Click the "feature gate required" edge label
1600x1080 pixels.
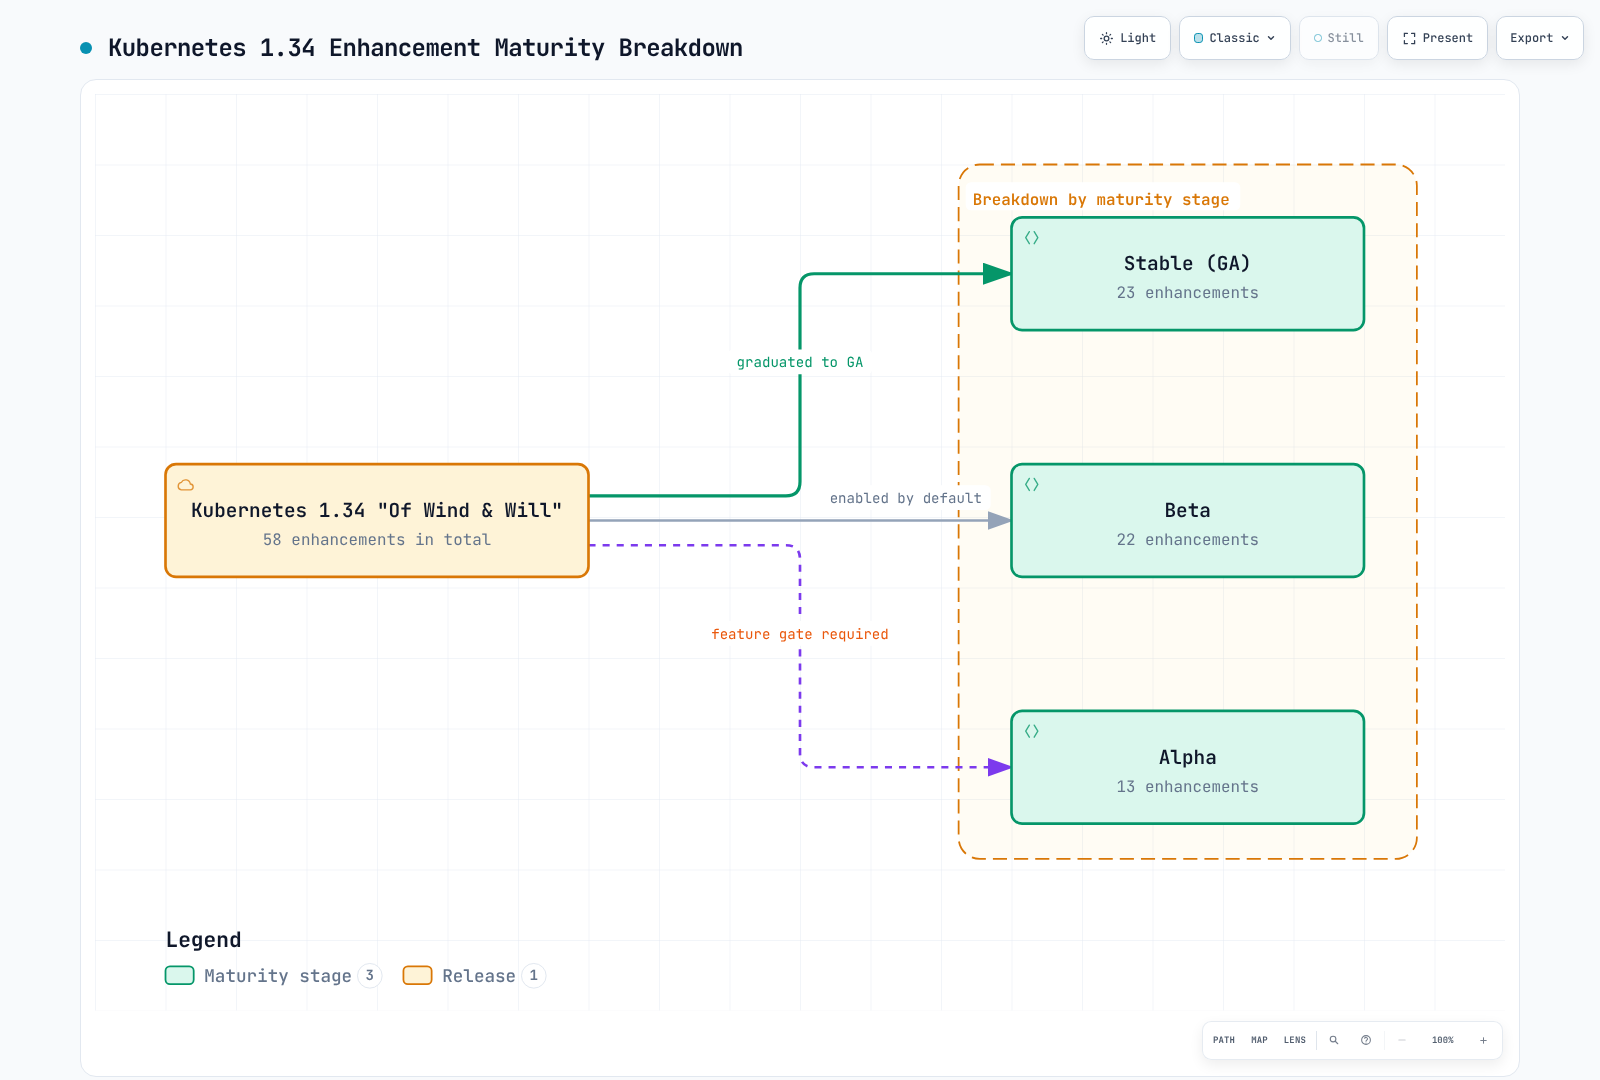tap(800, 634)
